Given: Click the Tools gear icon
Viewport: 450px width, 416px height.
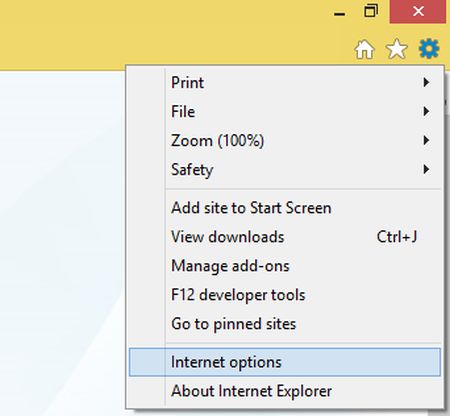Looking at the screenshot, I should coord(429,49).
